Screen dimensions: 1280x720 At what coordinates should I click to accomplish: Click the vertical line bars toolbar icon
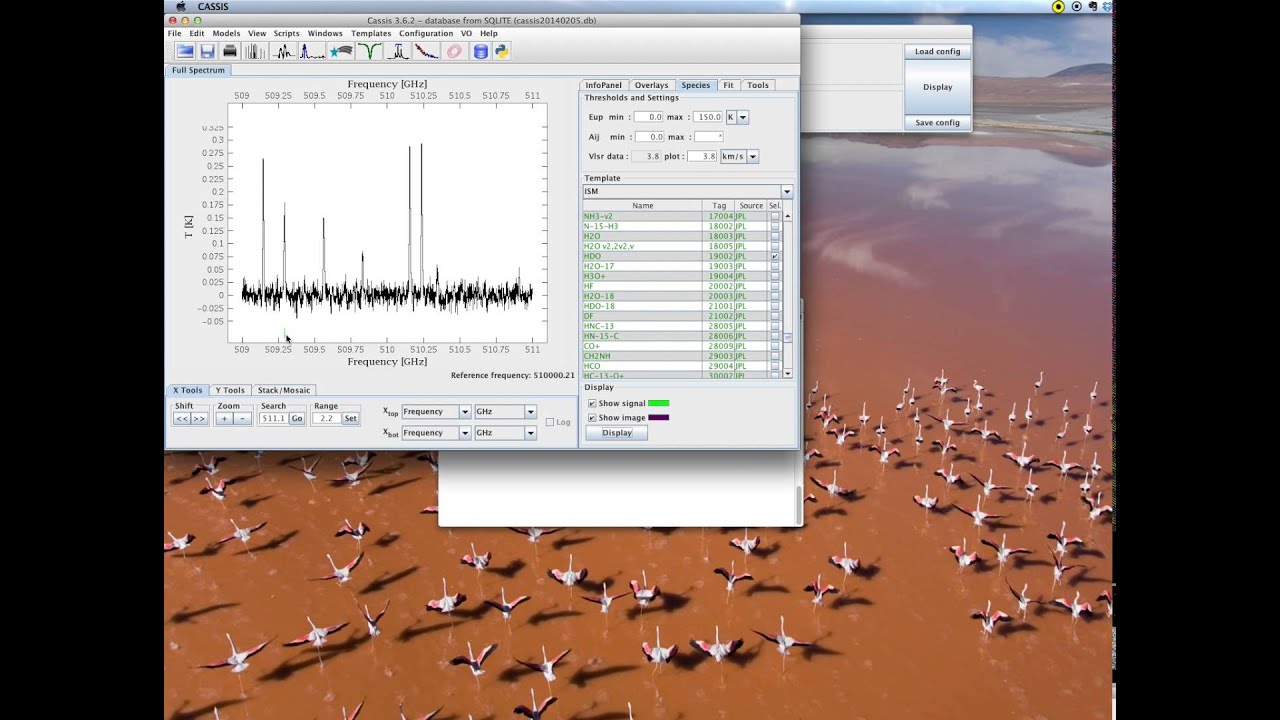[x=254, y=51]
